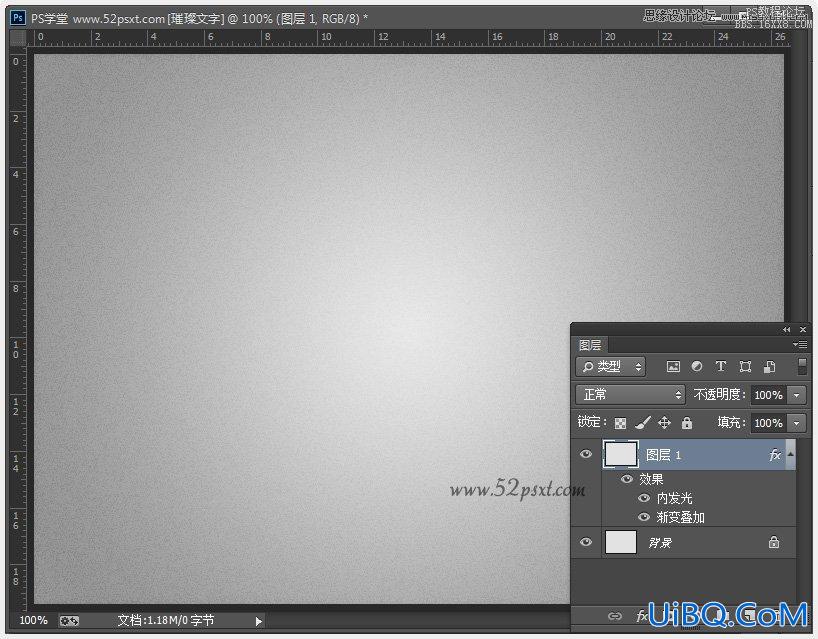Open the 类型 filter type dropdown
Screen dimensions: 818x639
point(610,367)
